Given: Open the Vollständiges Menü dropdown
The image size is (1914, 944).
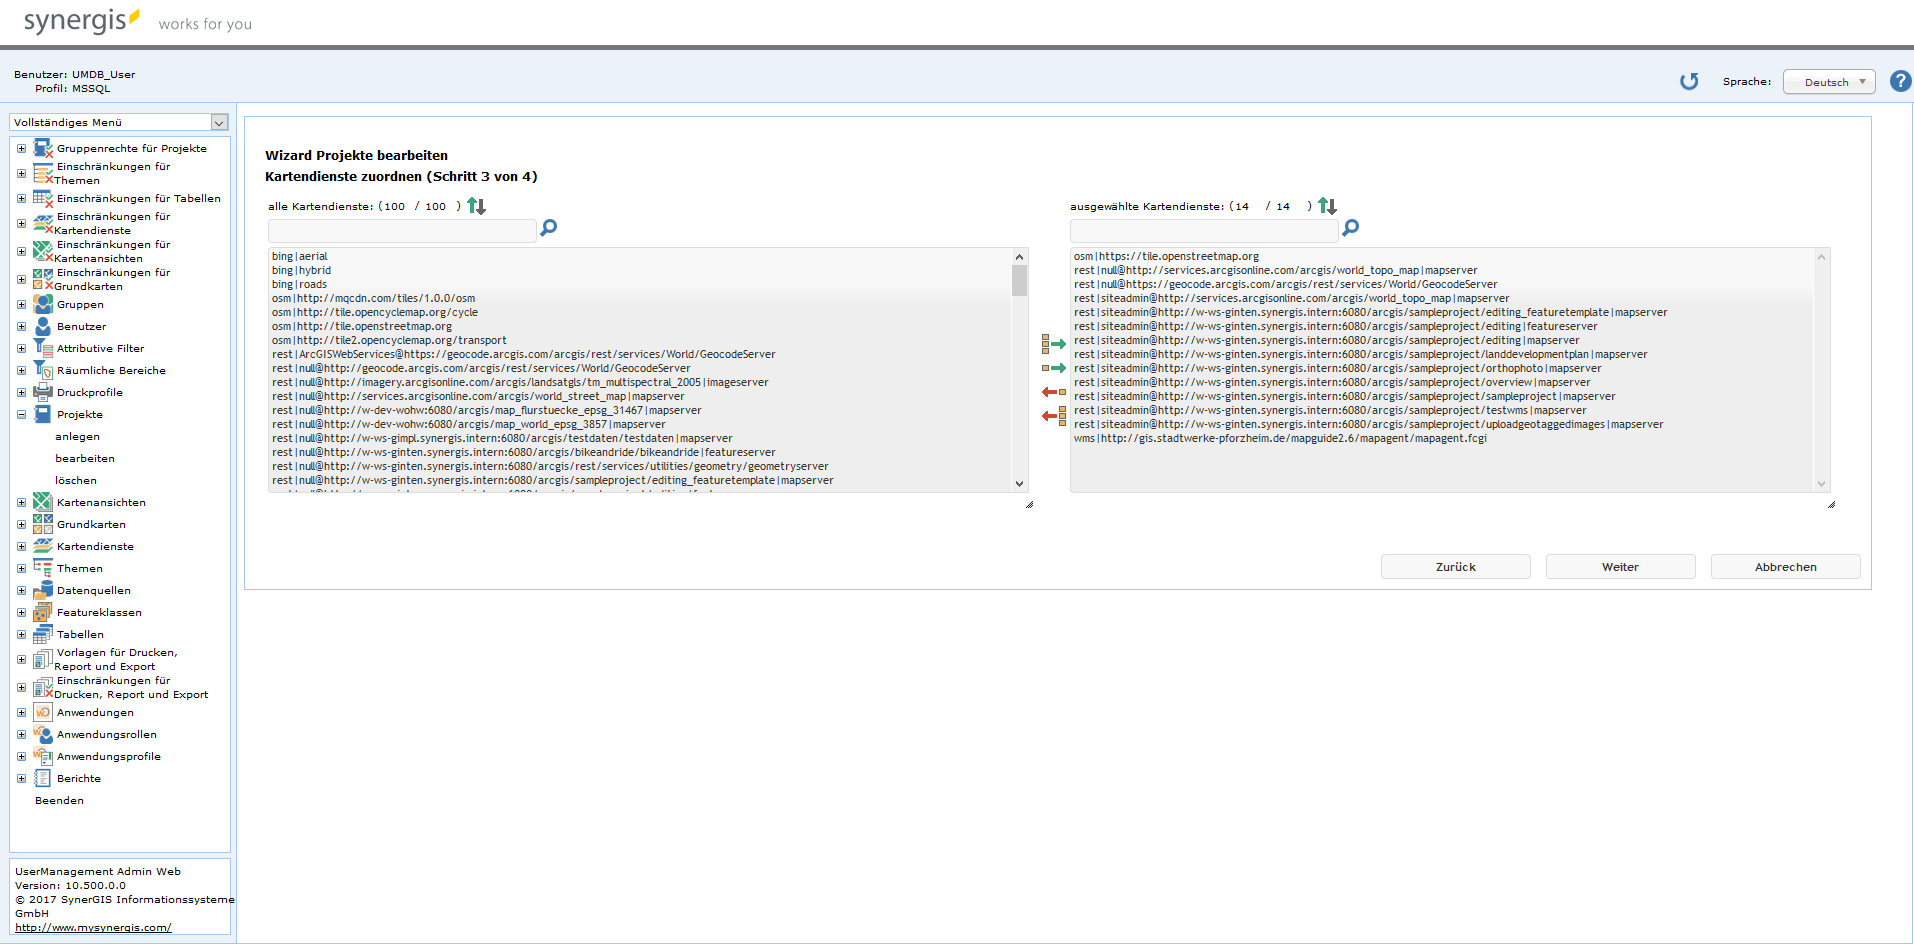Looking at the screenshot, I should point(119,122).
